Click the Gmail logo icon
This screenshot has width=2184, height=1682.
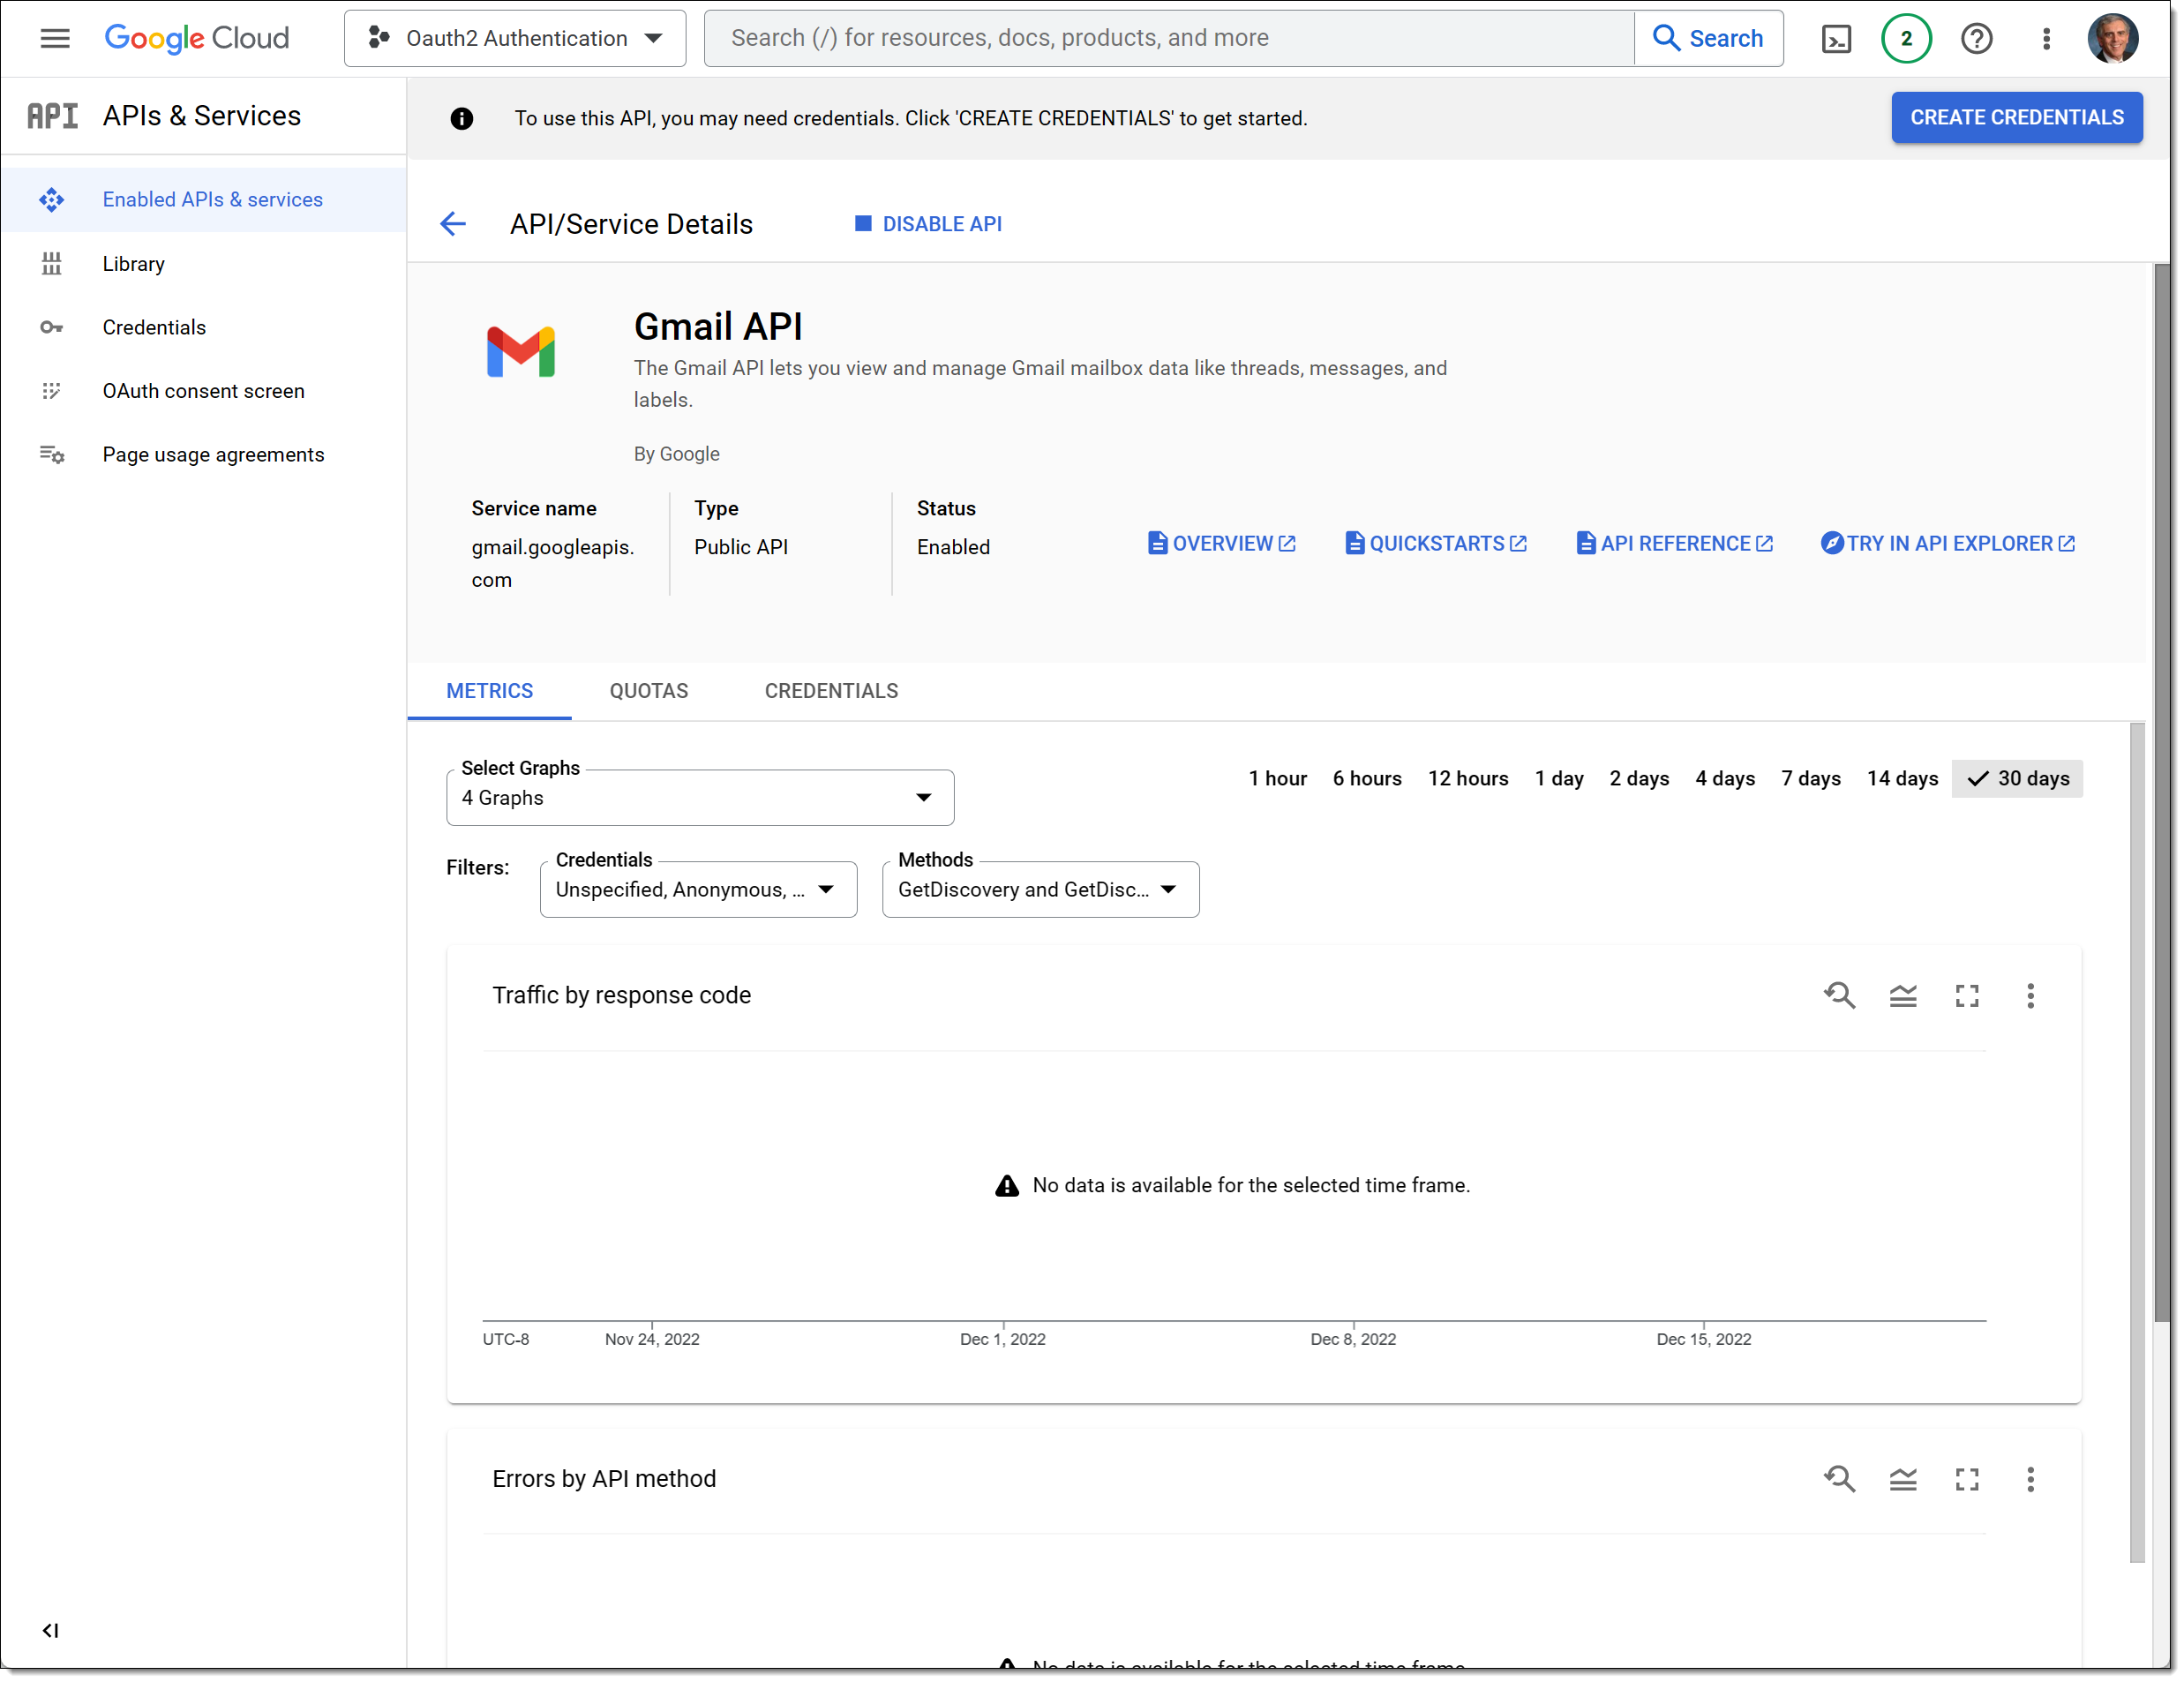pyautogui.click(x=520, y=352)
